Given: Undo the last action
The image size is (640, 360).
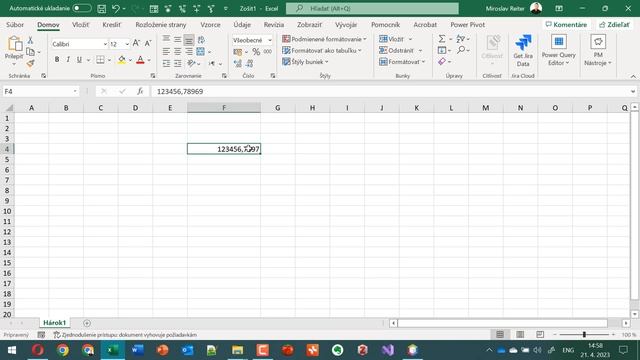Looking at the screenshot, I should click(116, 9).
